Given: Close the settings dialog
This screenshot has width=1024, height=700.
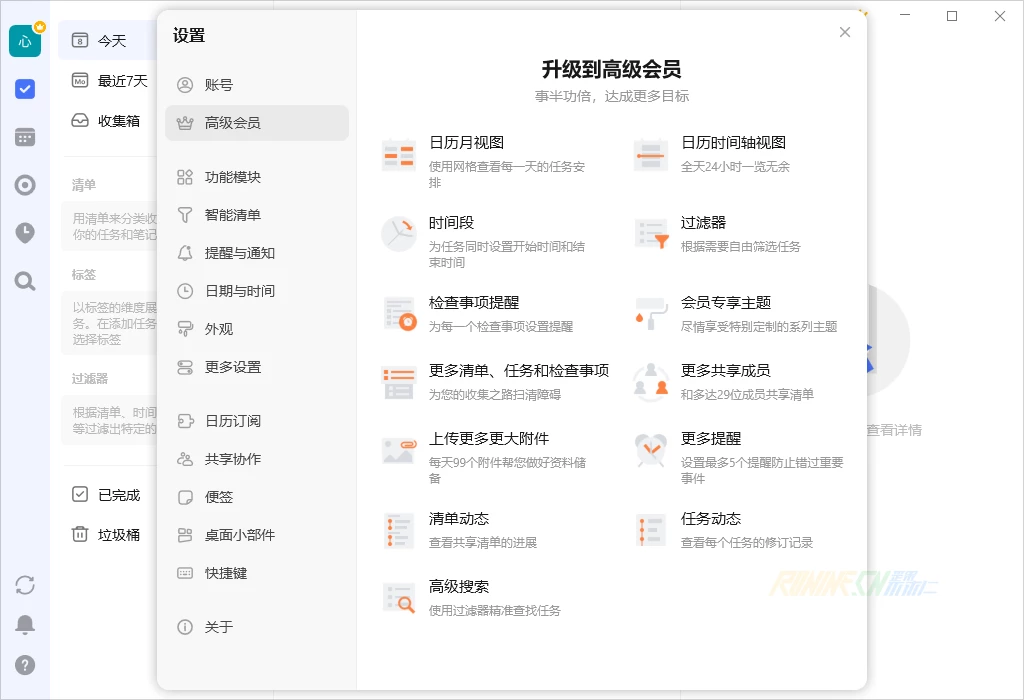Looking at the screenshot, I should tap(845, 32).
